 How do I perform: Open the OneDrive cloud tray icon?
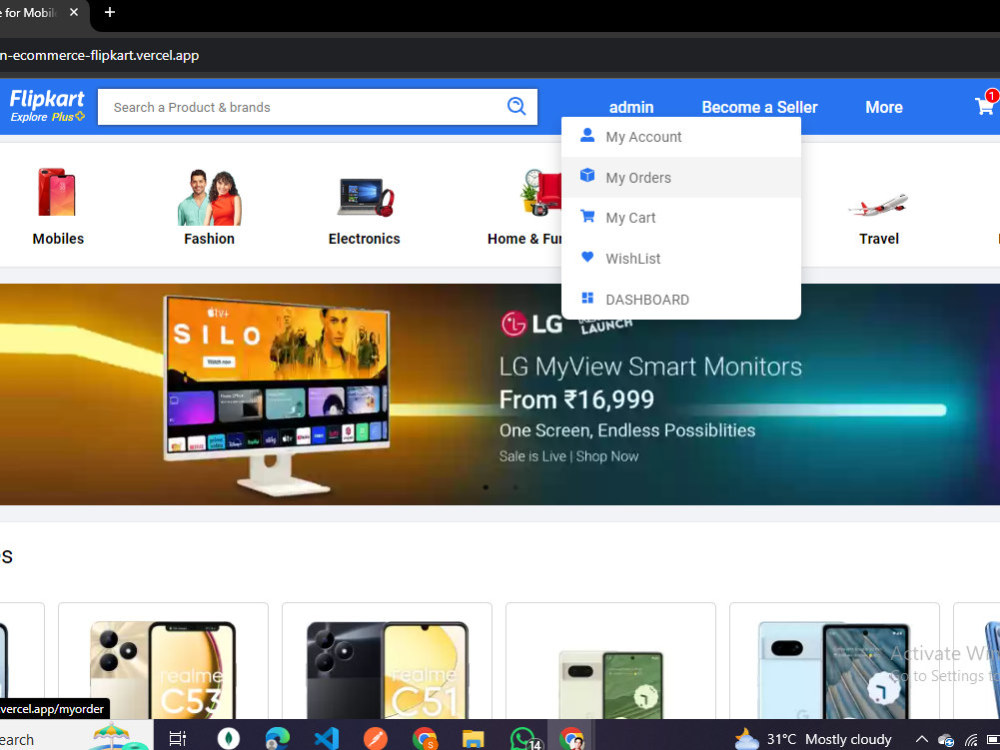click(946, 740)
